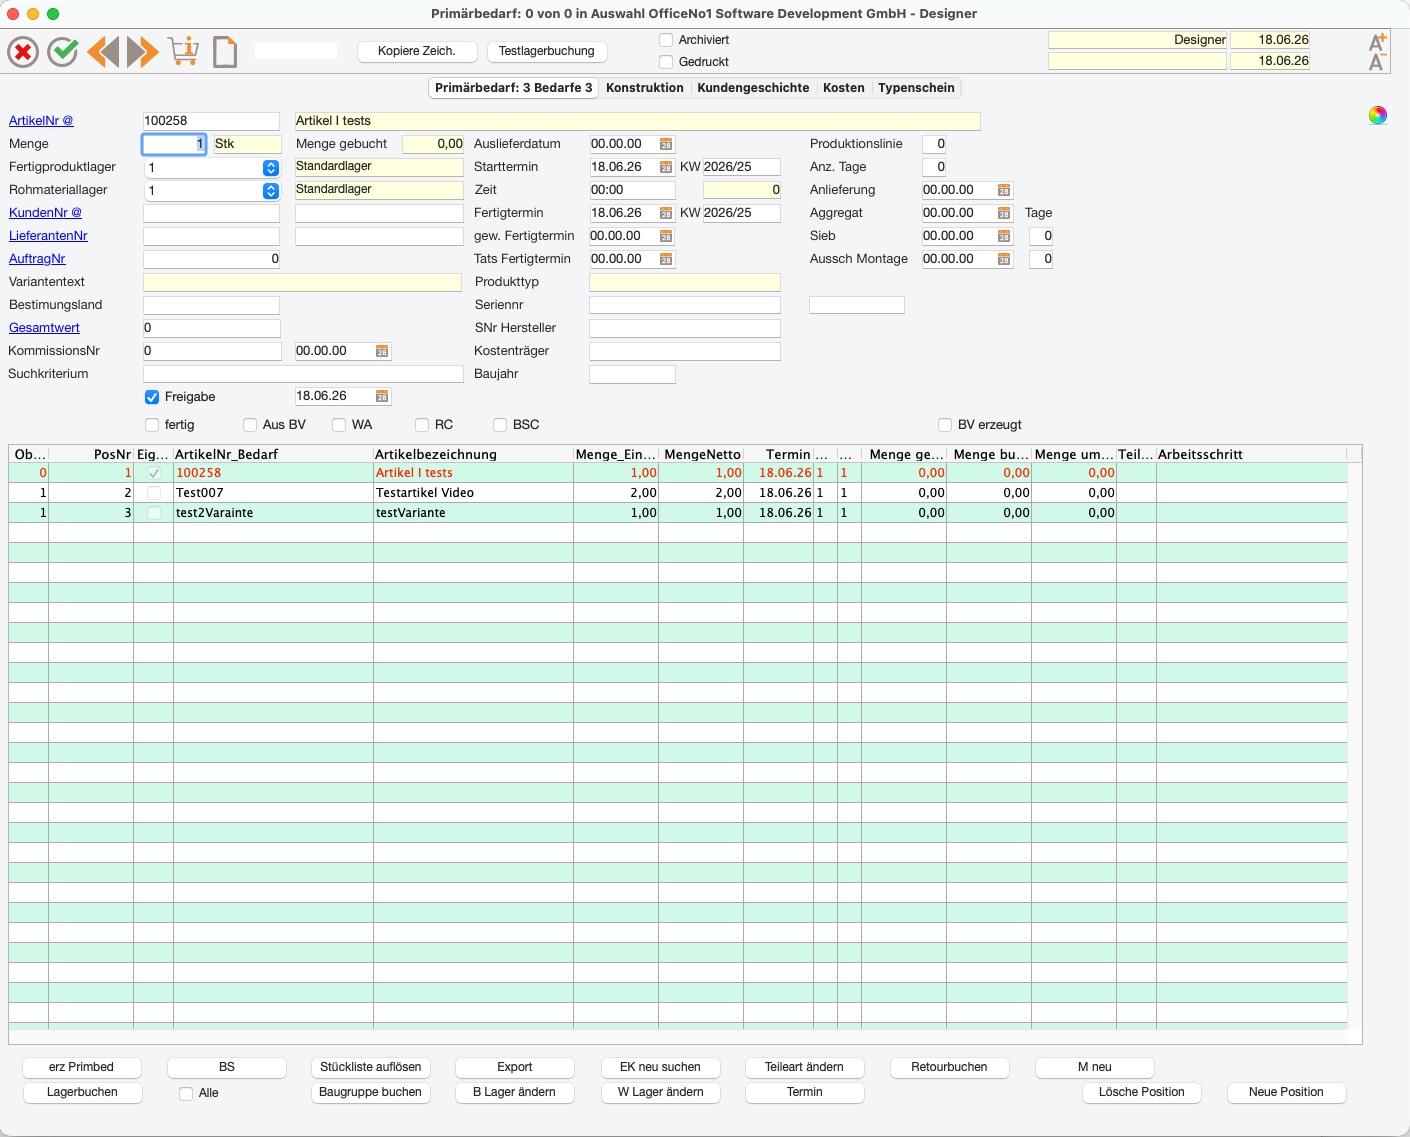Viewport: 1410px width, 1137px height.
Task: Click the red X cancel icon
Action: [x=23, y=51]
